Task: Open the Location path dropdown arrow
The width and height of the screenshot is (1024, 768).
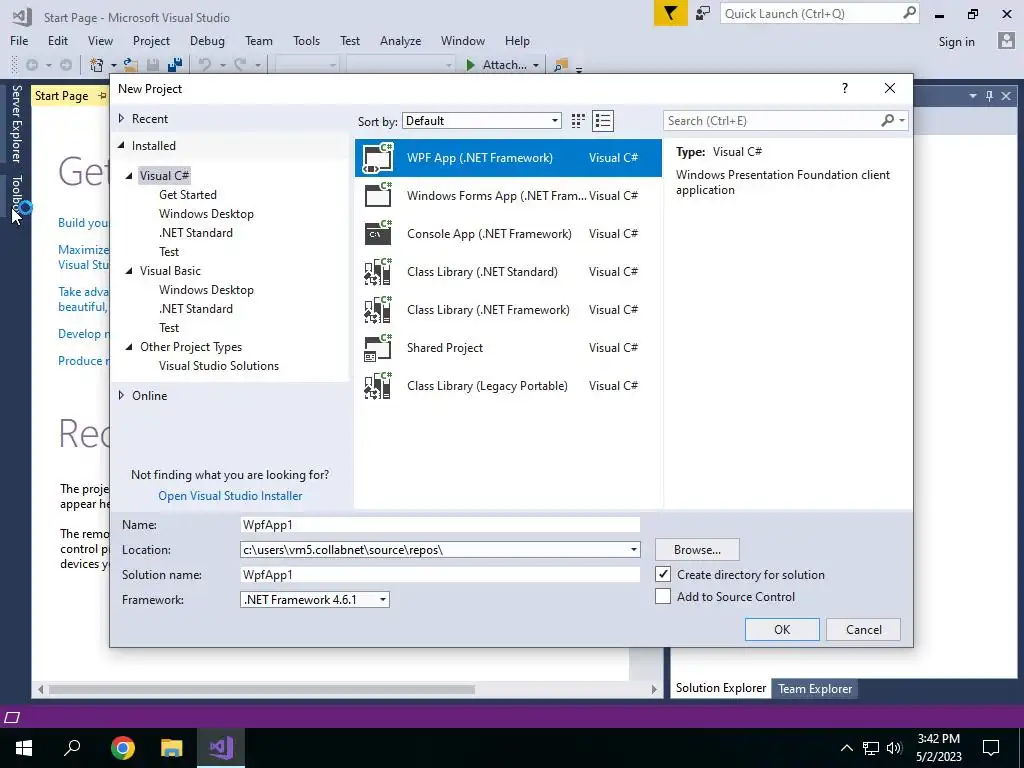Action: (633, 549)
